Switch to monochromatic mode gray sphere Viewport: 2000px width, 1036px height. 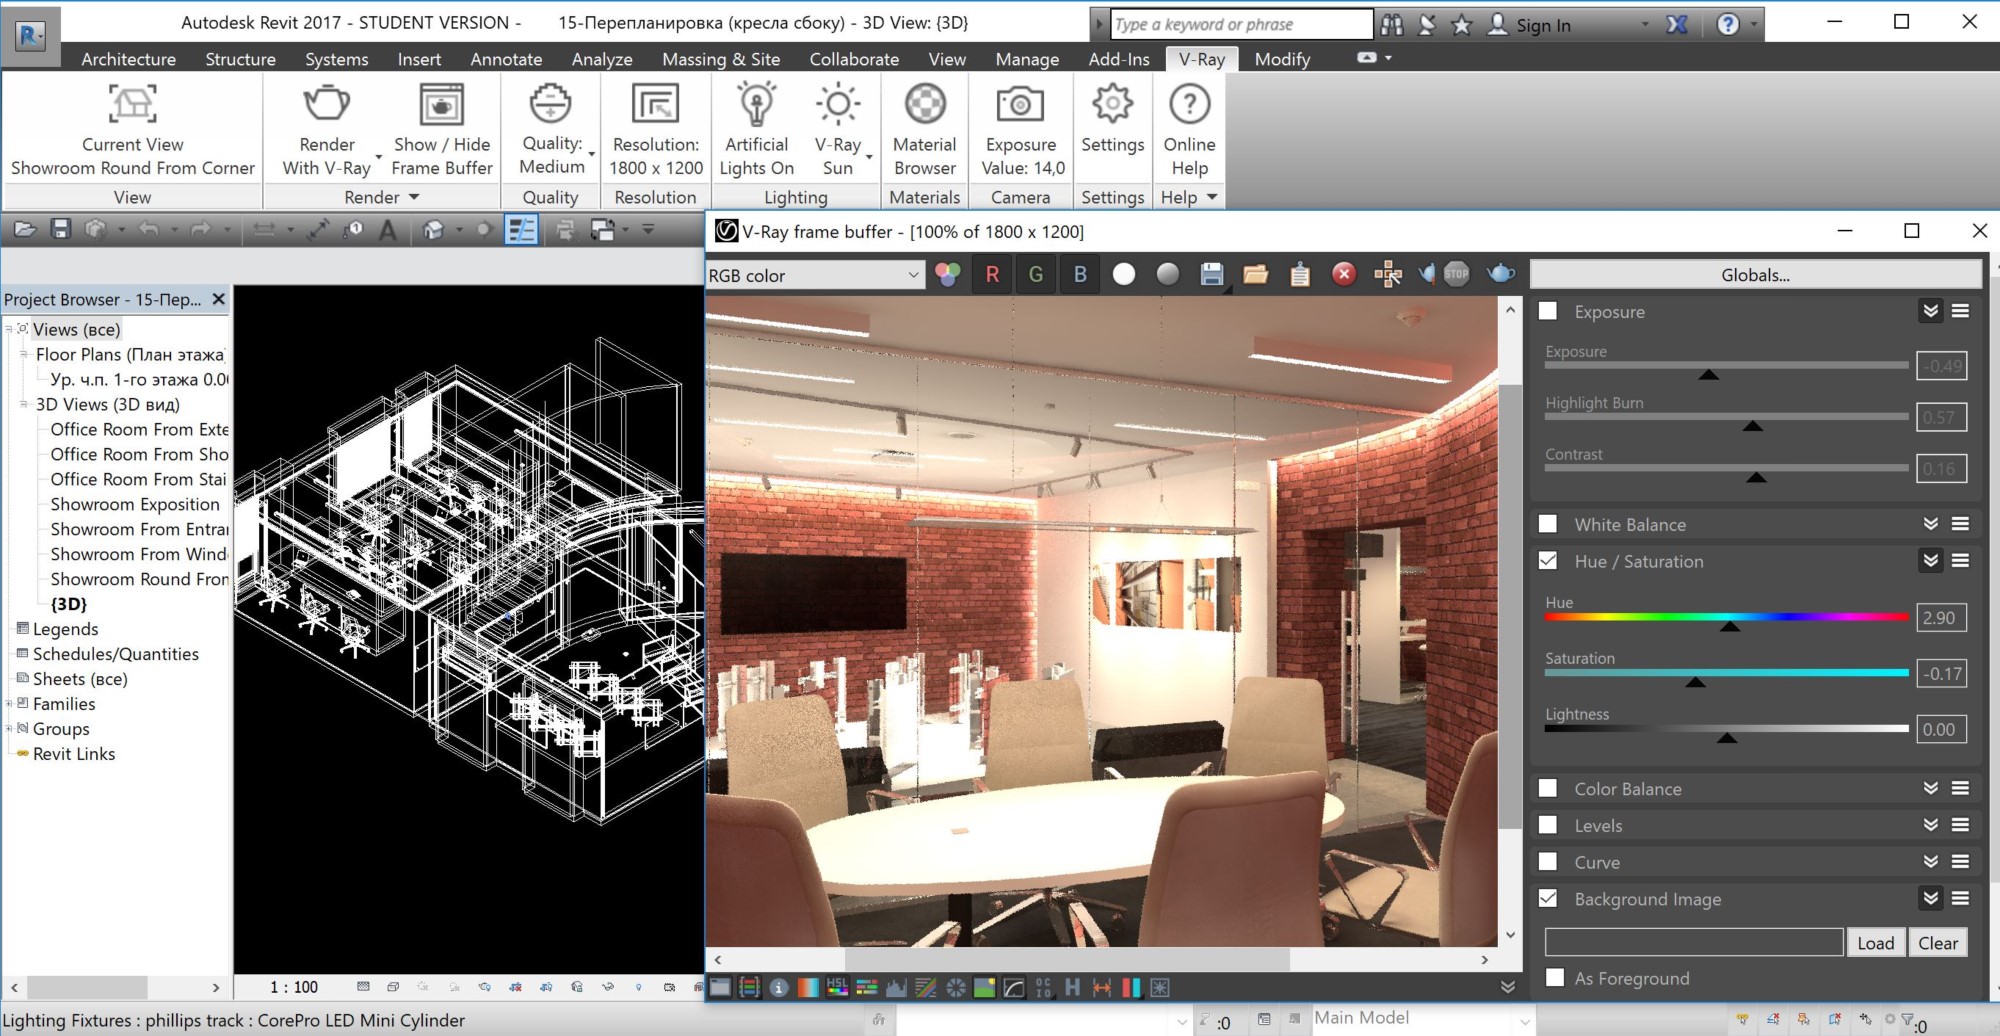pyautogui.click(x=1167, y=274)
